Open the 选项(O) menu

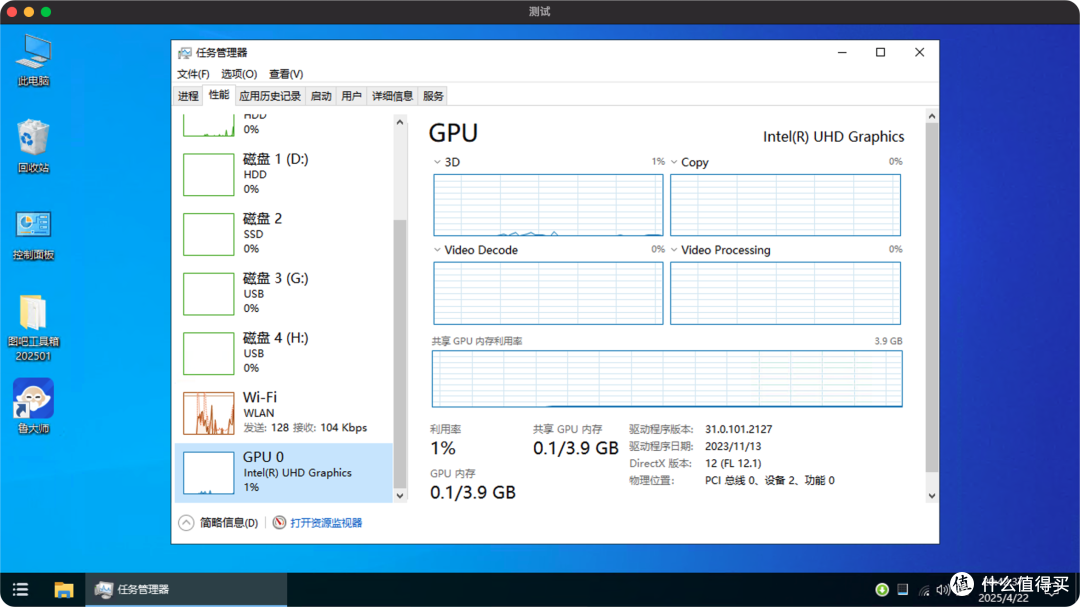click(x=238, y=74)
